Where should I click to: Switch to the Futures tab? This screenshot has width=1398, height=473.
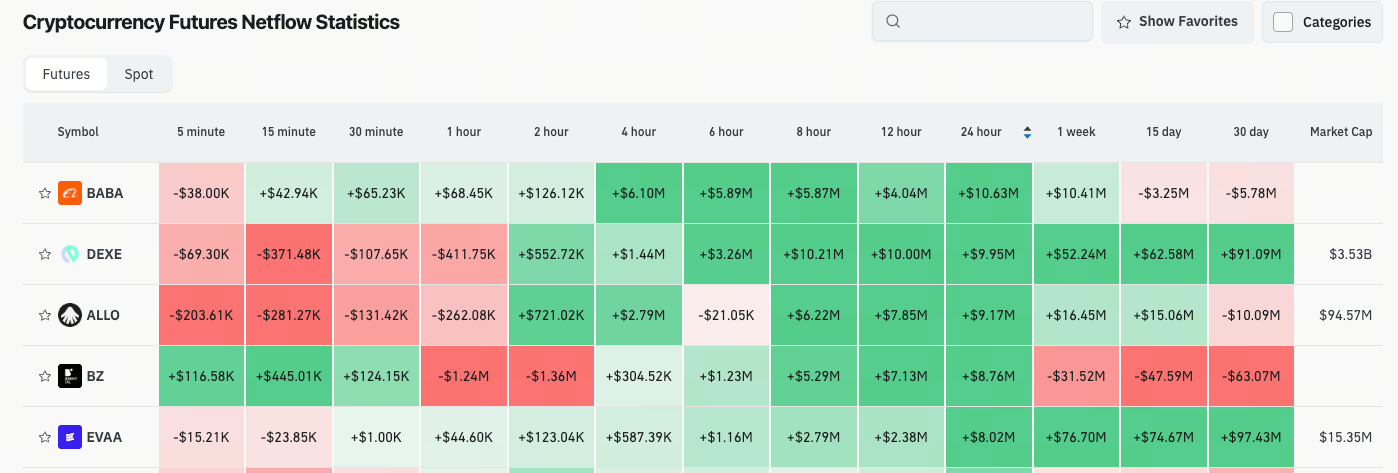[x=66, y=74]
